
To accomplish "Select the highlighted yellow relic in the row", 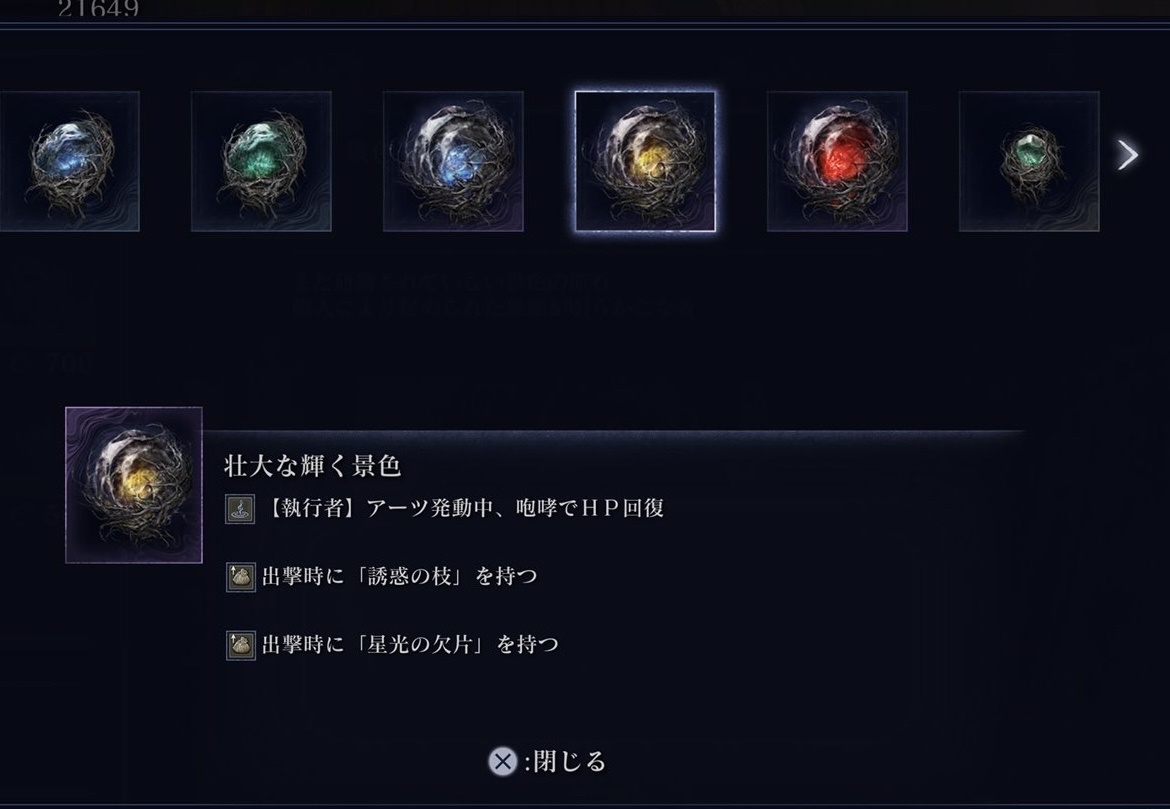I will pyautogui.click(x=645, y=161).
